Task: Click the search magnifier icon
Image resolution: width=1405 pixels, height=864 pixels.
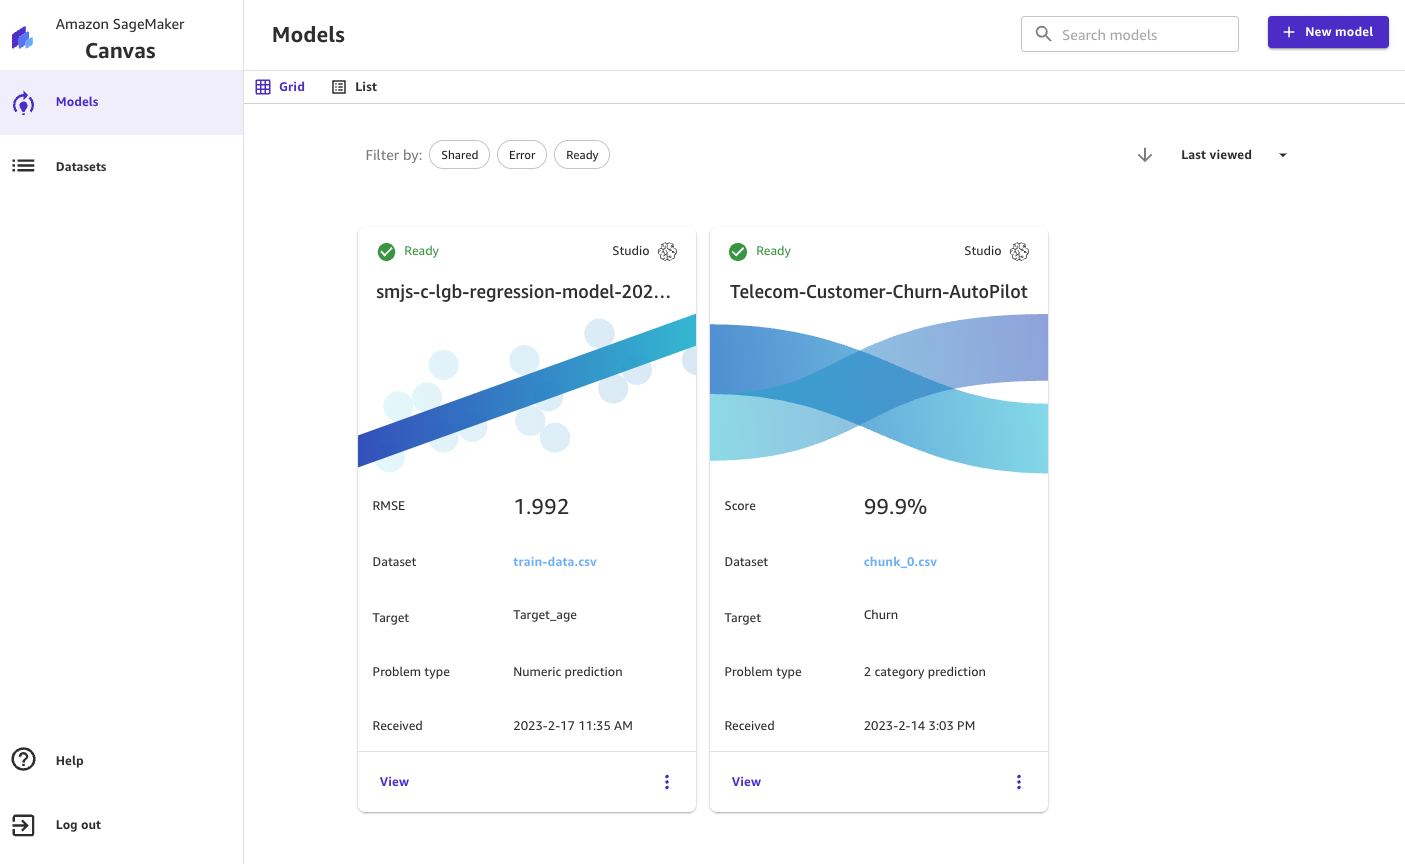Action: [x=1043, y=34]
